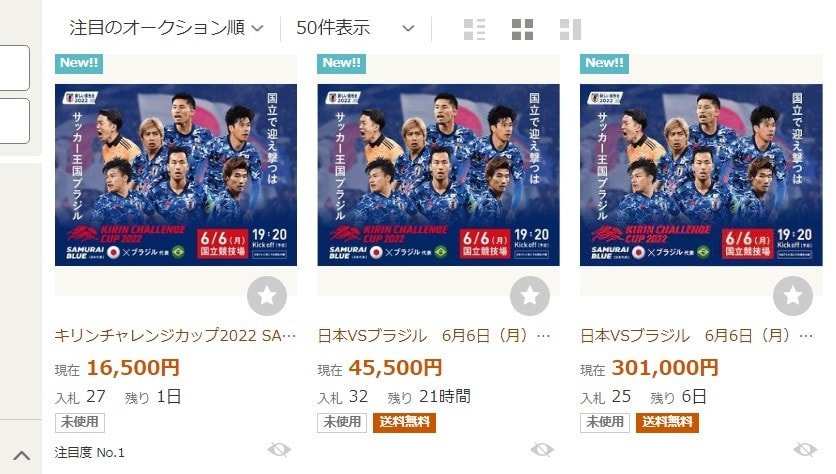Screen dimensions: 836x474
Task: Open the キリンチャレンジカップ2022 listing title
Action: [175, 335]
